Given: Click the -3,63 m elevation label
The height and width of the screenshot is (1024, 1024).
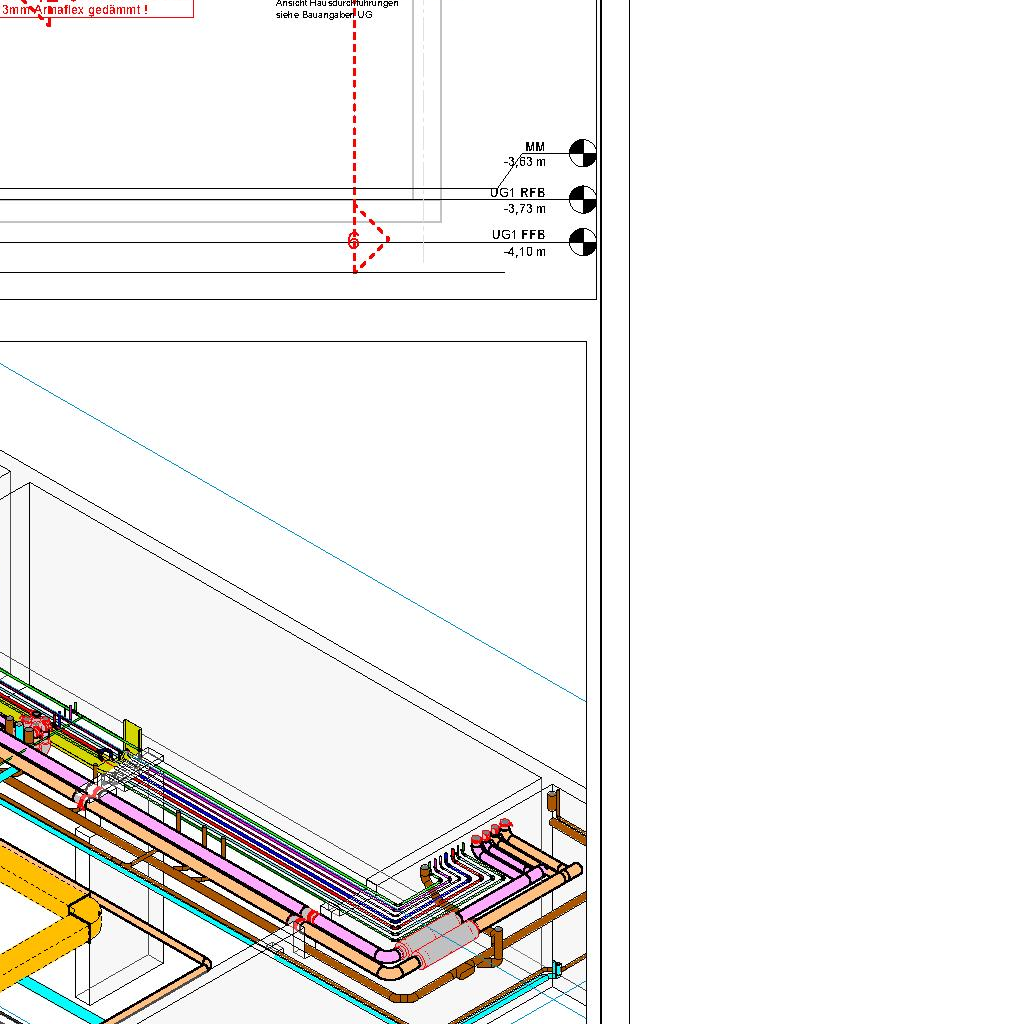Looking at the screenshot, I should coord(525,162).
